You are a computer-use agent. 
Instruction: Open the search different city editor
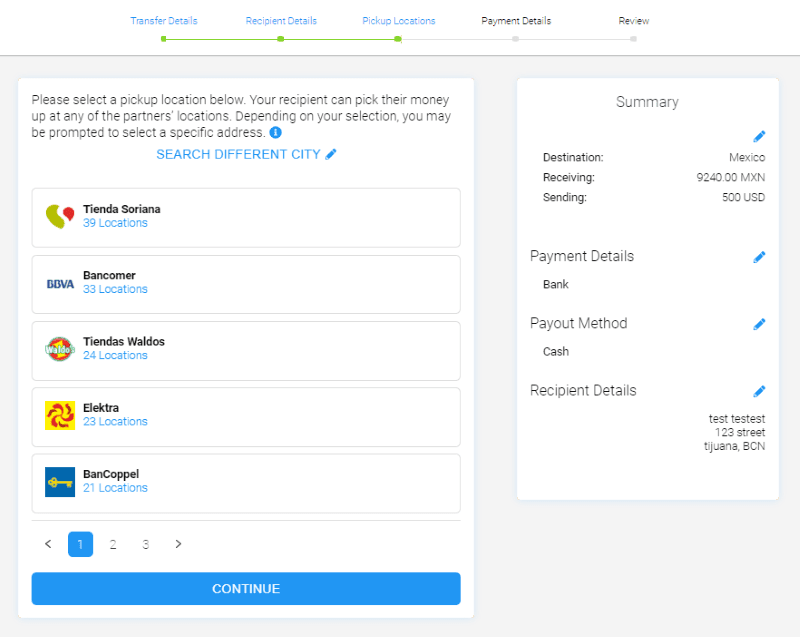246,154
